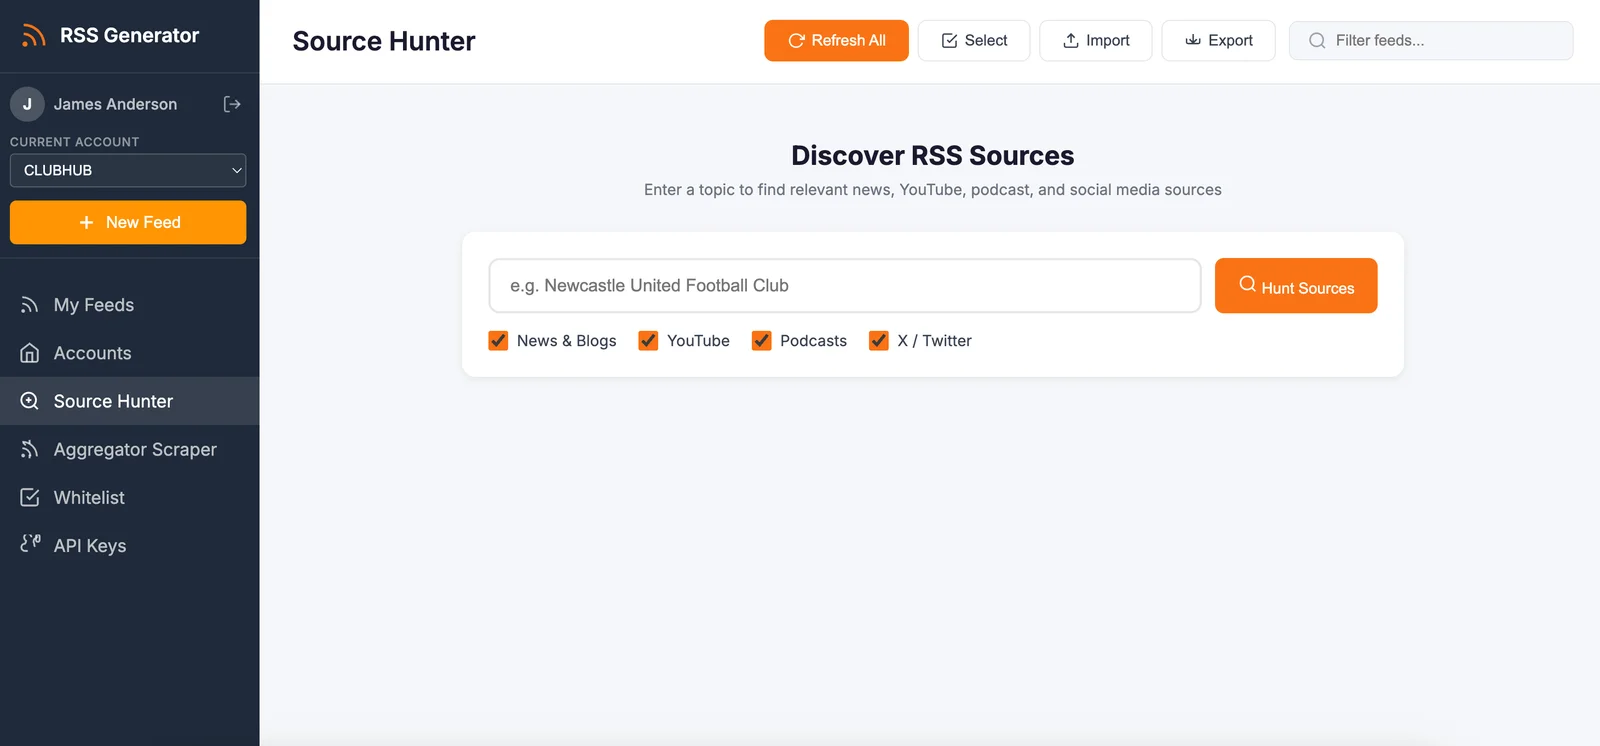
Task: Click the logout icon next to James Anderson
Action: point(232,104)
